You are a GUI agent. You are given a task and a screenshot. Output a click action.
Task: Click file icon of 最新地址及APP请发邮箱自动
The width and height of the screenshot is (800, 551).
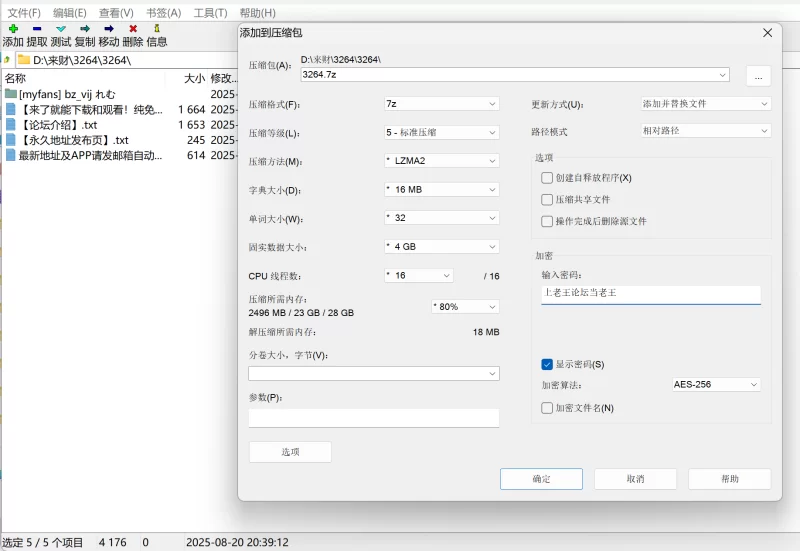11,155
